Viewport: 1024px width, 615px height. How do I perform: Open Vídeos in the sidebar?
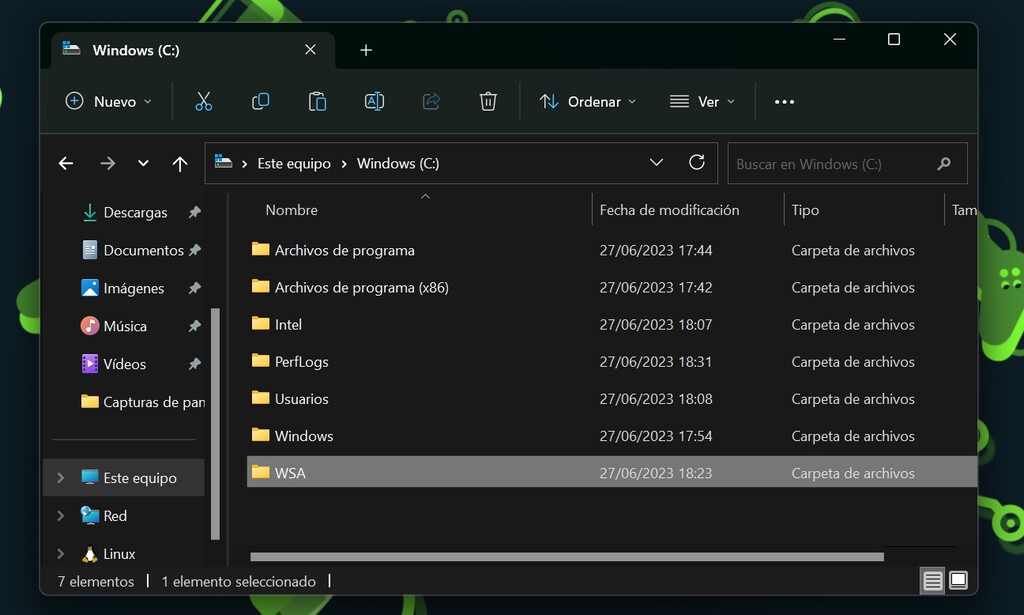[124, 364]
